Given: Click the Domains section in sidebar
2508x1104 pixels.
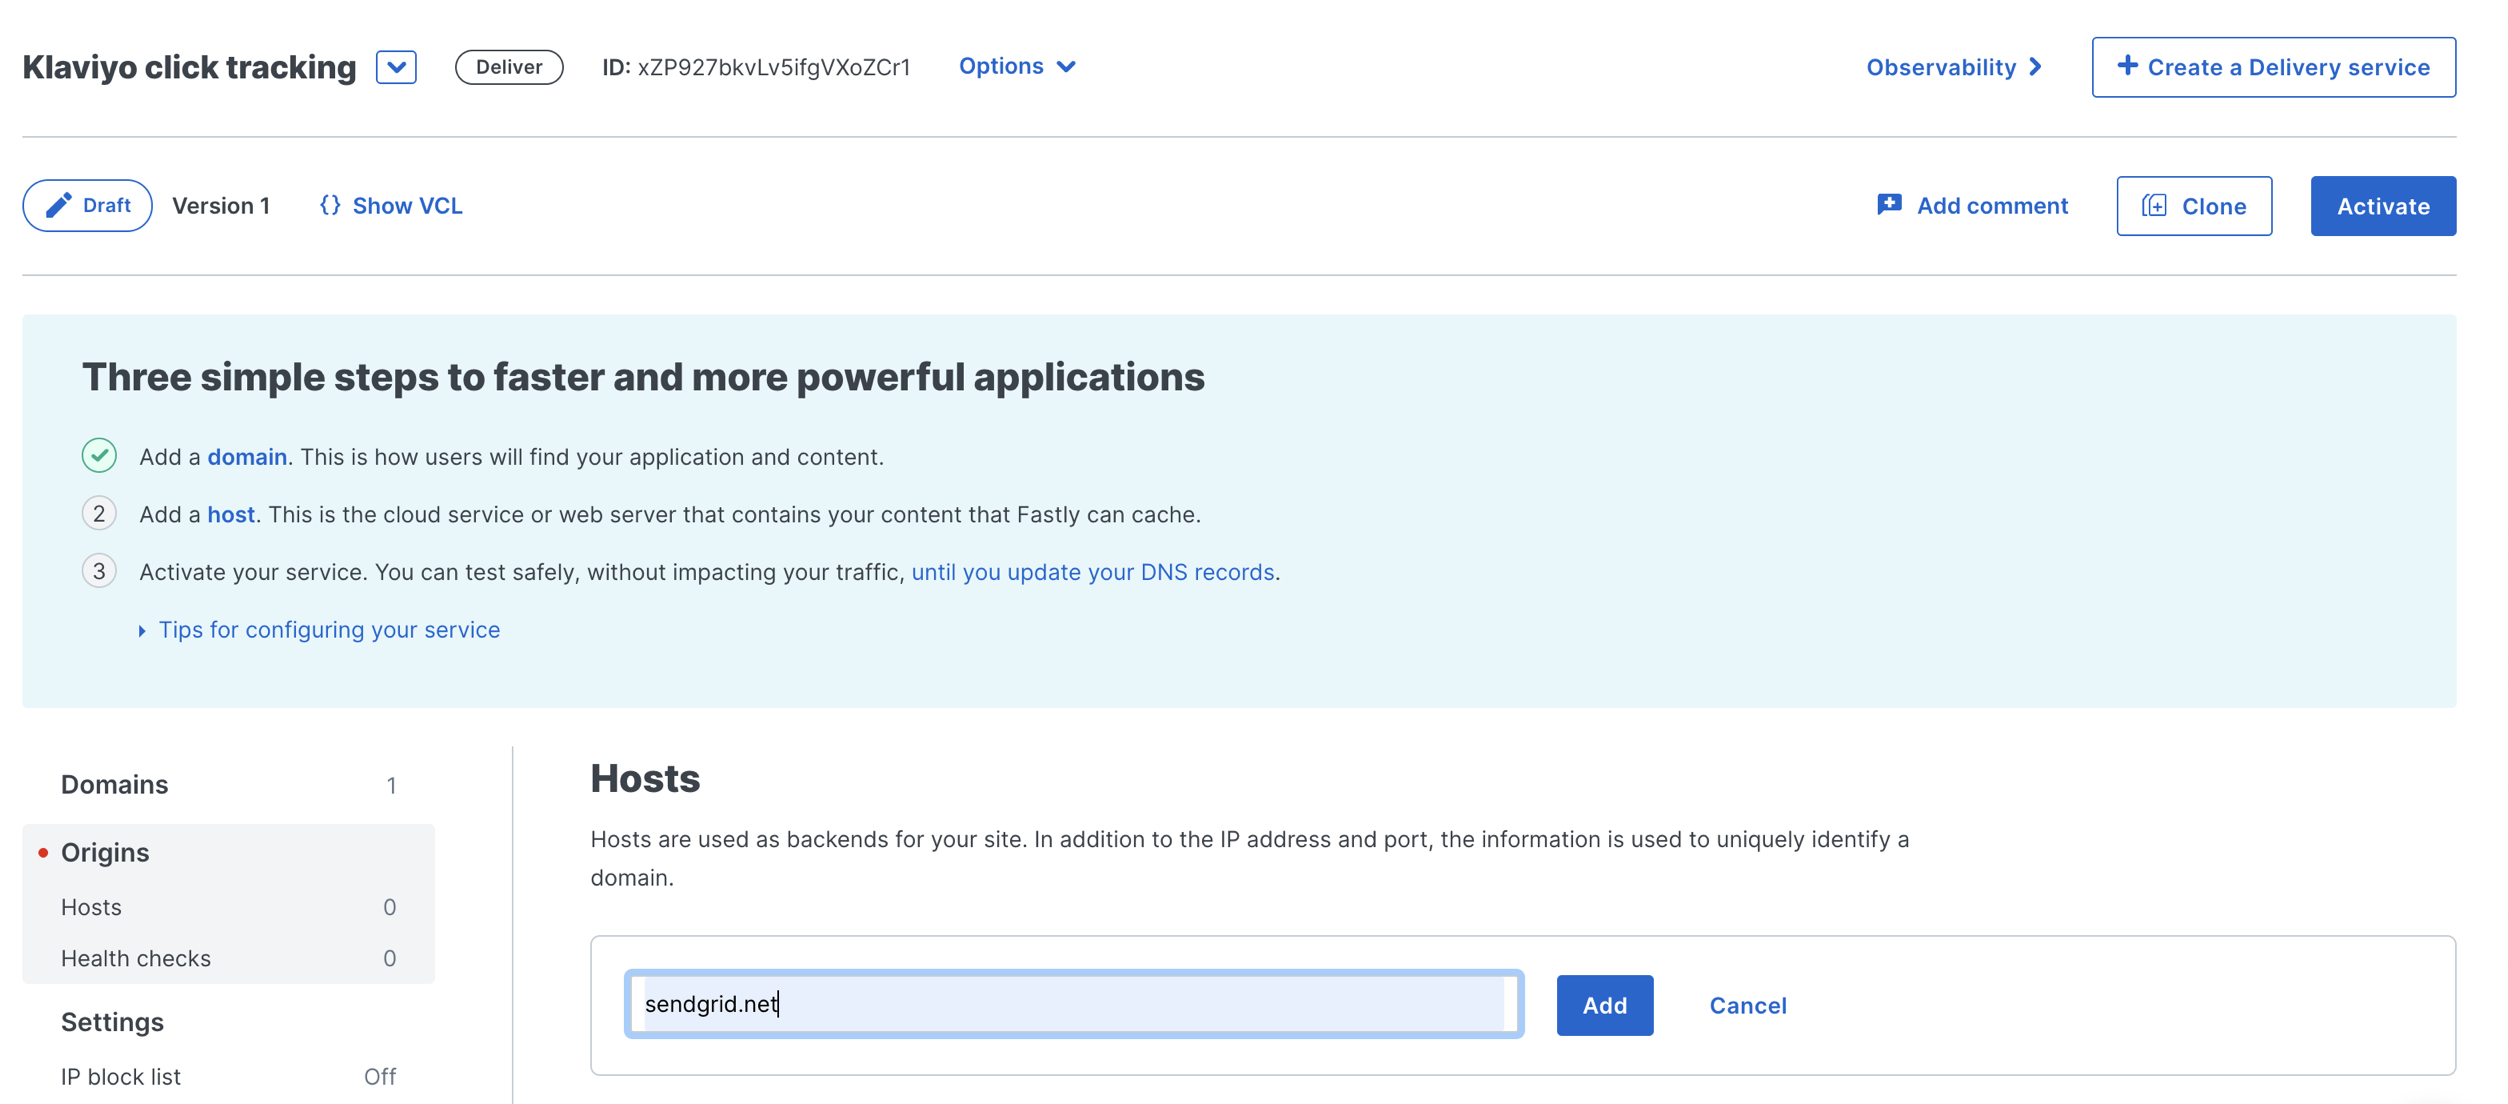Looking at the screenshot, I should (x=112, y=784).
